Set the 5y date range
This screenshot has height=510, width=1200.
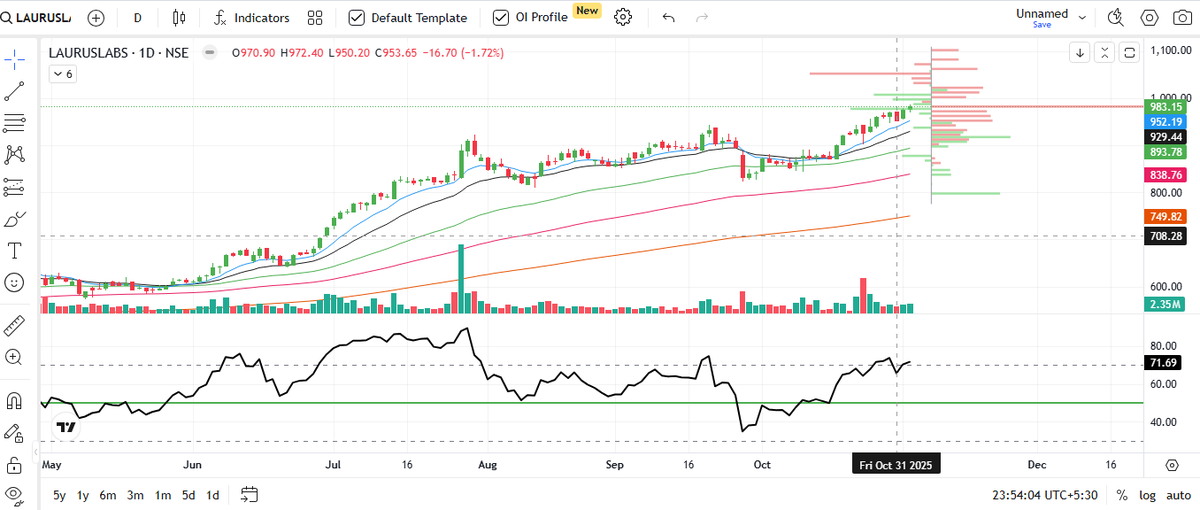click(60, 495)
